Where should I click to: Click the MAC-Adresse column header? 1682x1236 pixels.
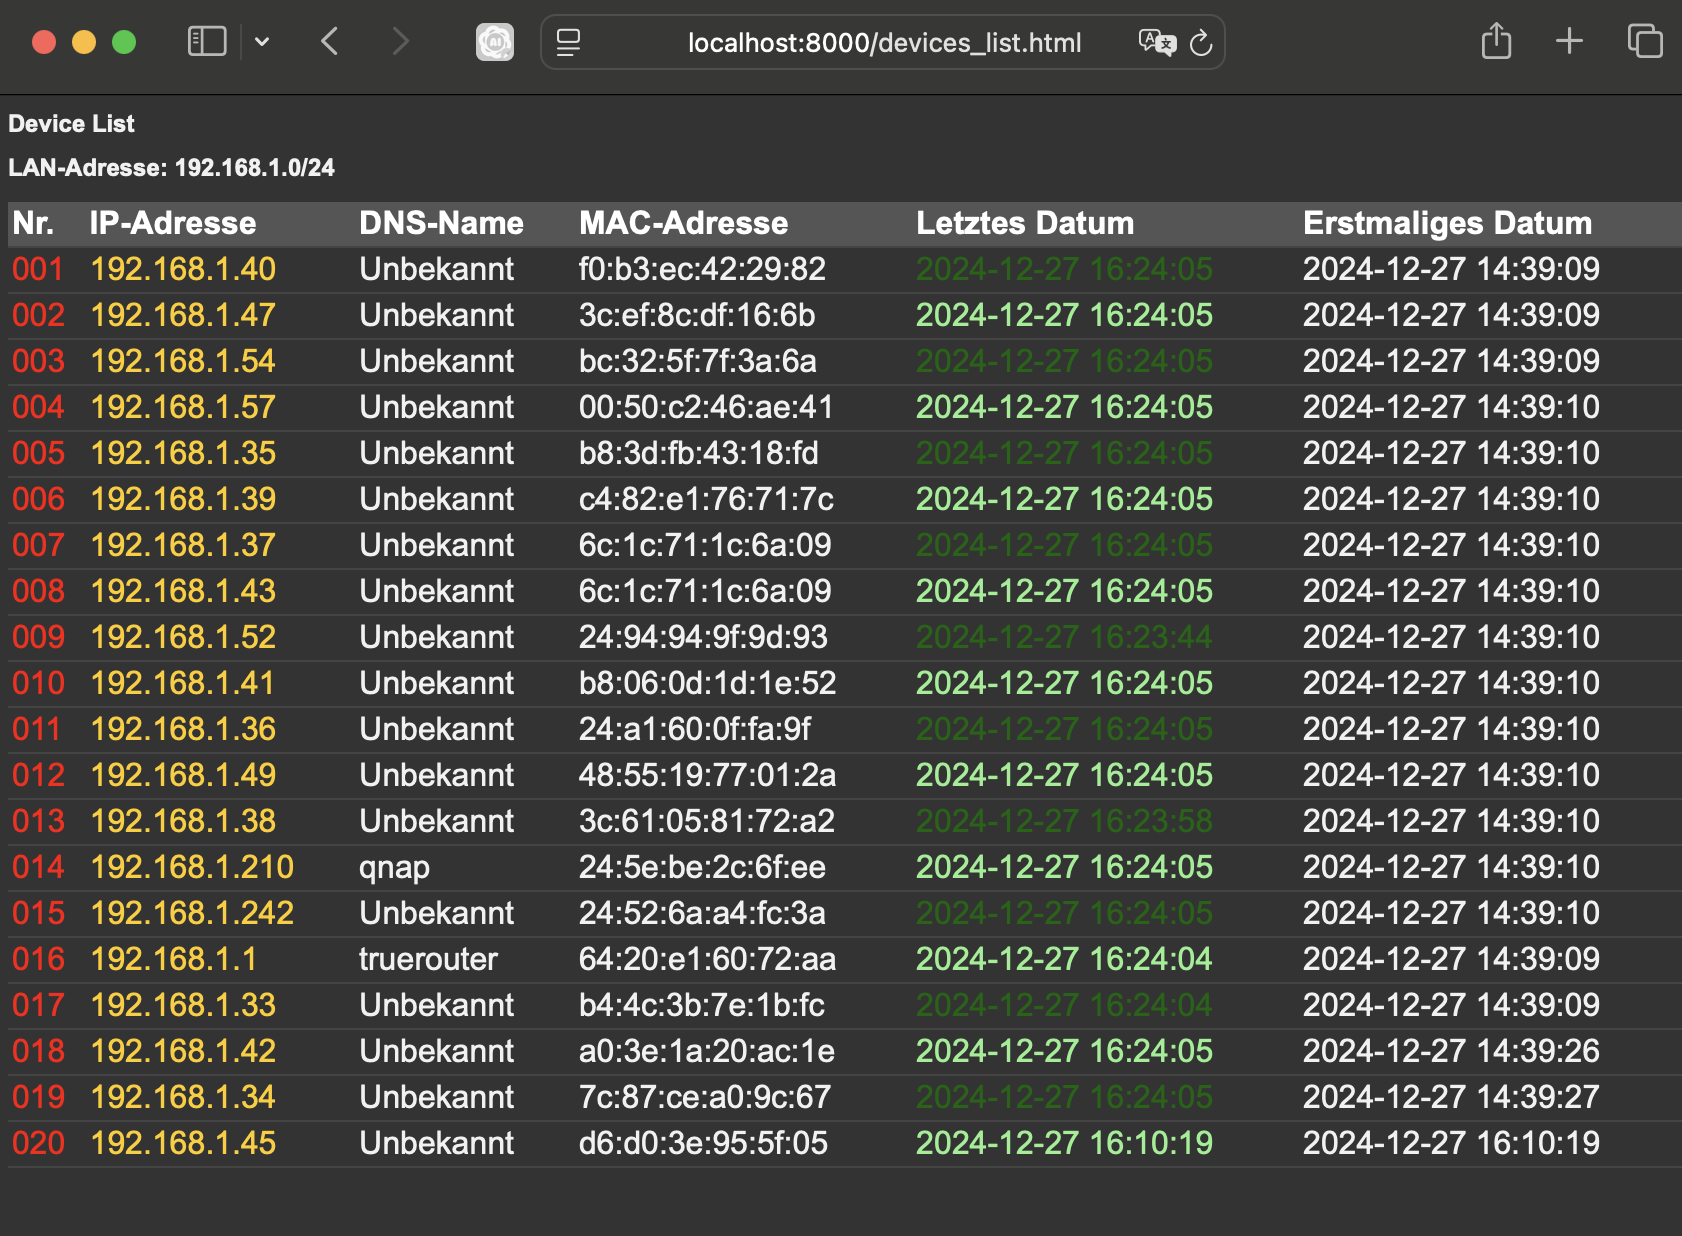(684, 223)
